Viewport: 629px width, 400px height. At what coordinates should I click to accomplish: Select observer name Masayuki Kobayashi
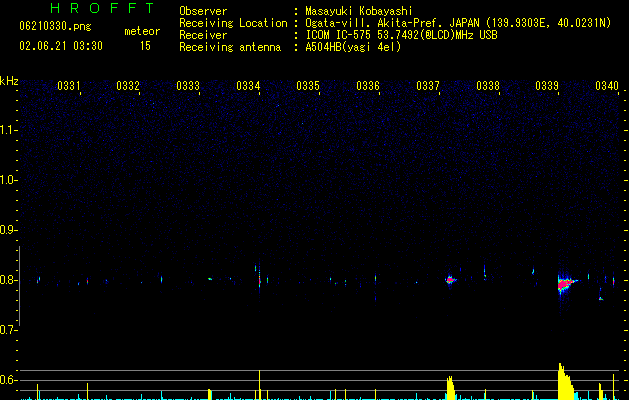point(359,11)
